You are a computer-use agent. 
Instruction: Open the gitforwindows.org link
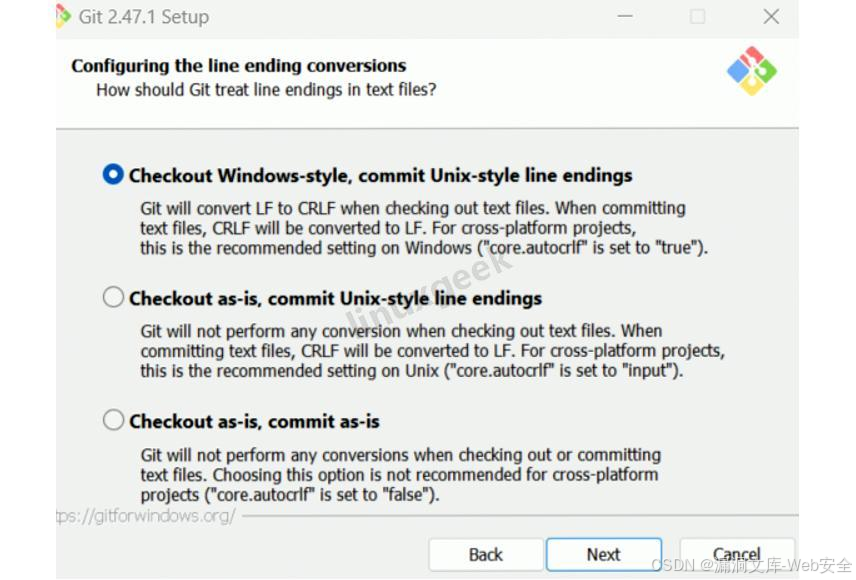[x=146, y=516]
